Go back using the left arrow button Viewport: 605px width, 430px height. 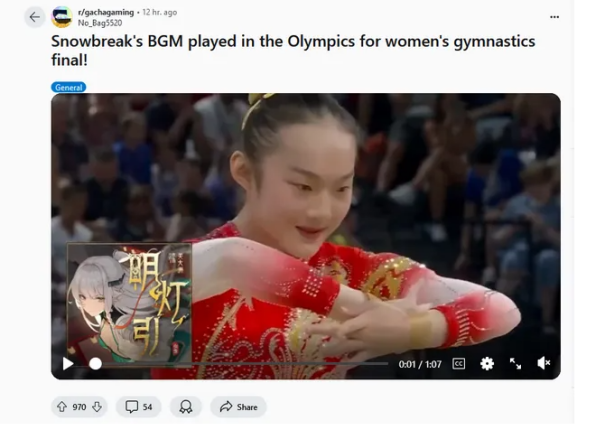(35, 17)
